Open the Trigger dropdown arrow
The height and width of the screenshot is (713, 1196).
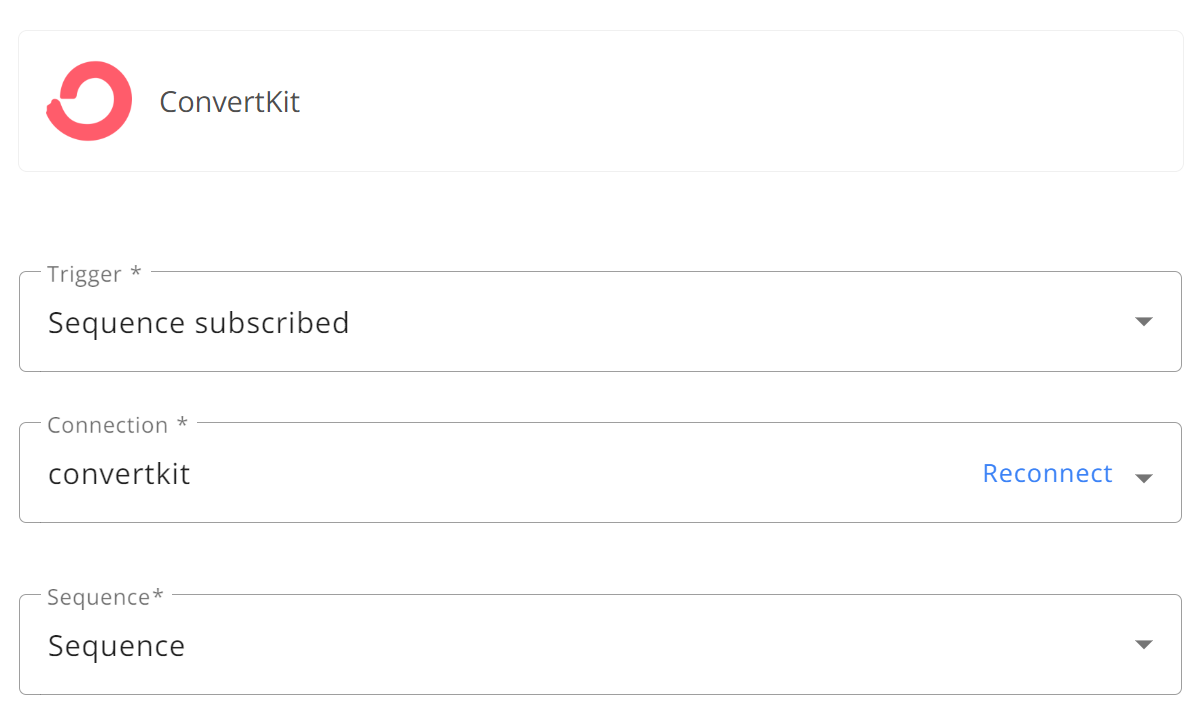point(1143,321)
